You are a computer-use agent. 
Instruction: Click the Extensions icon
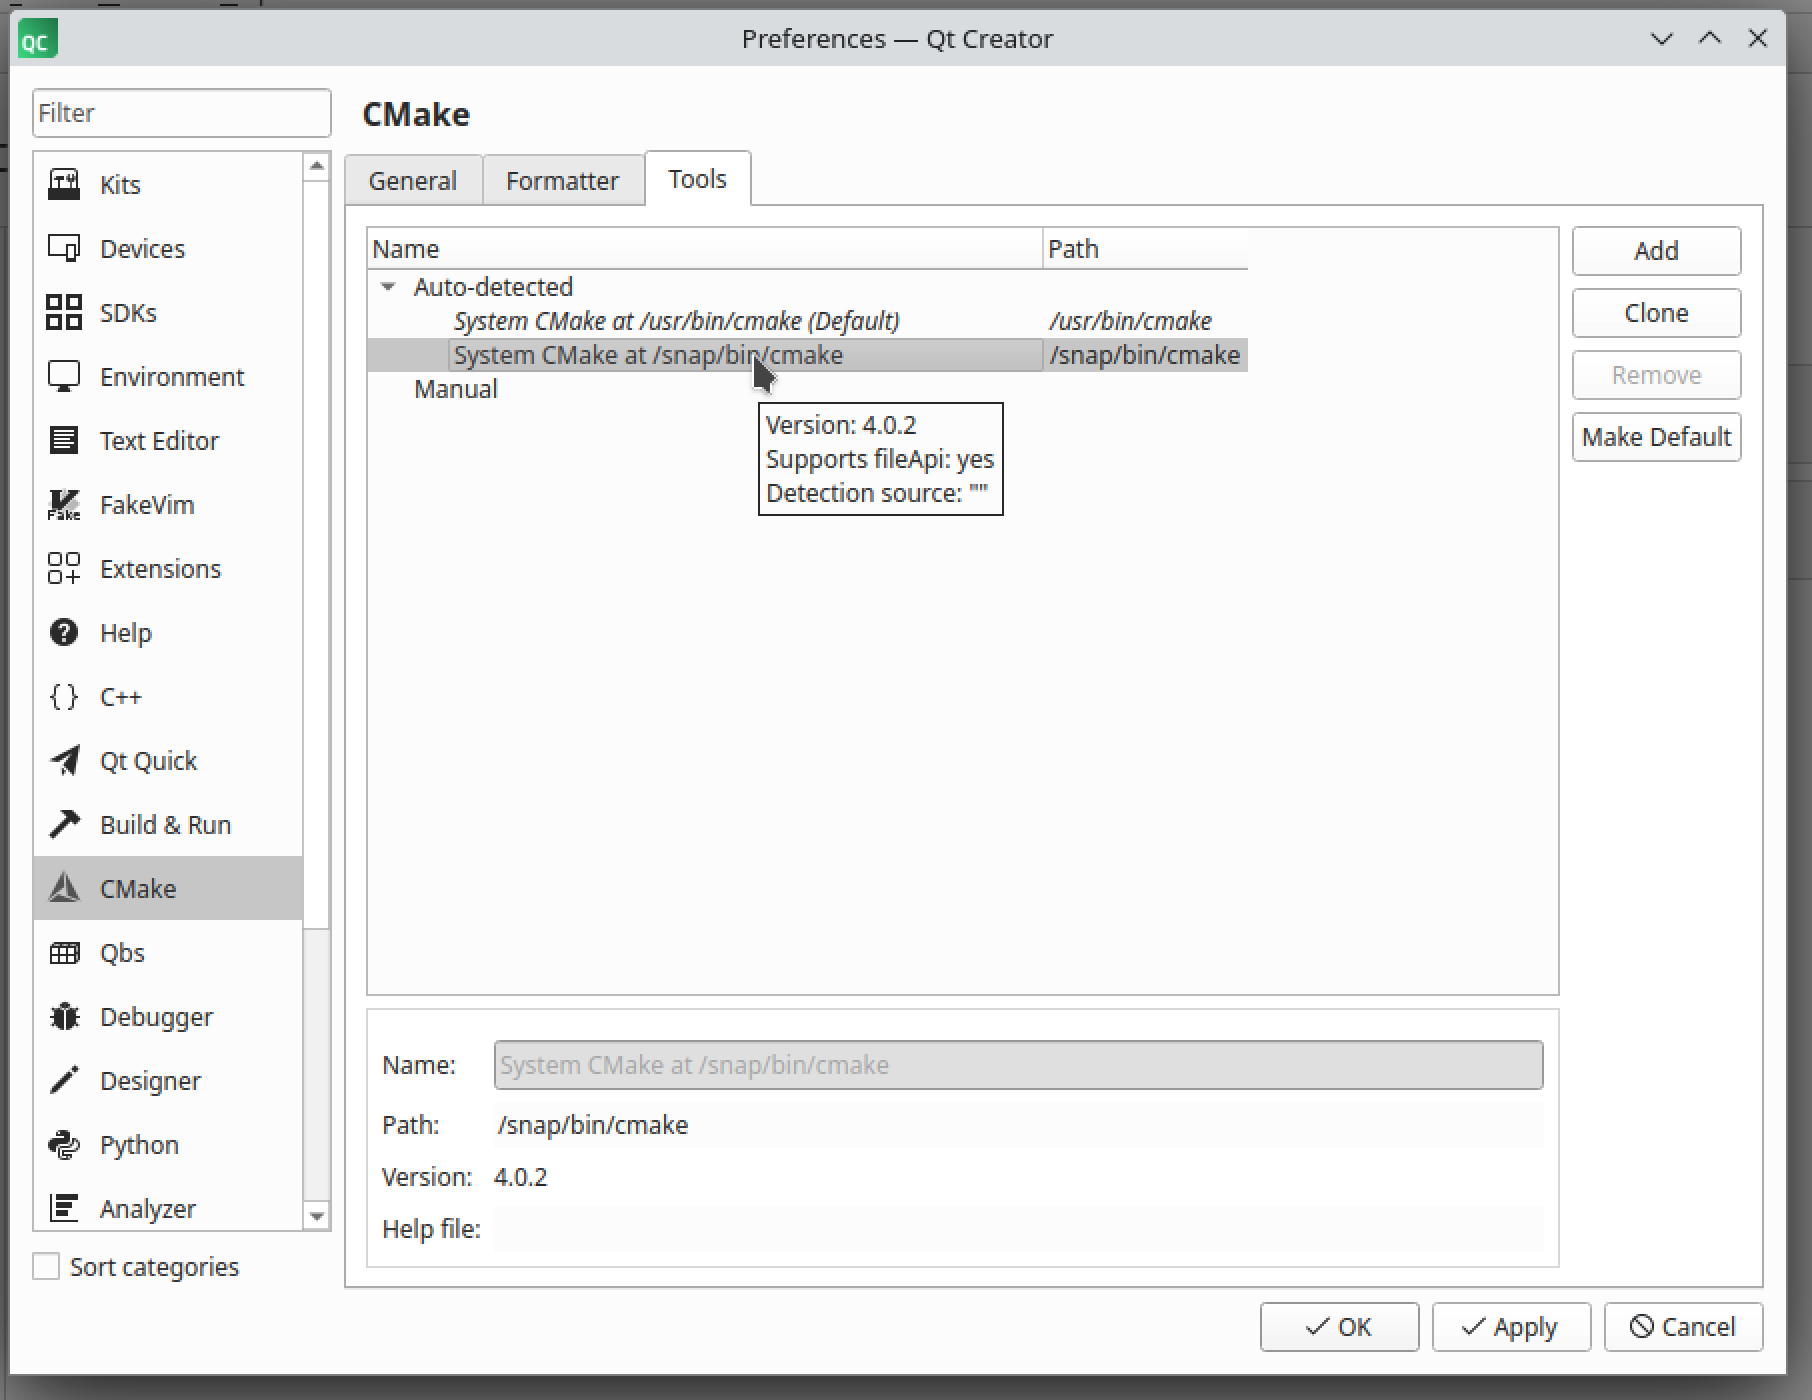pyautogui.click(x=64, y=569)
